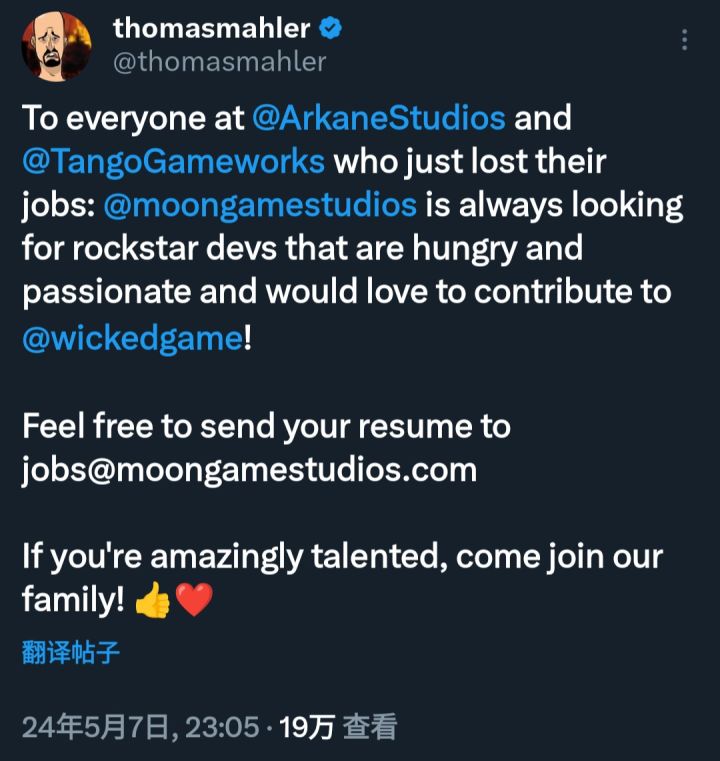The image size is (720, 761).
Task: Open thomasmahler's profile avatar picture
Action: coord(57,46)
